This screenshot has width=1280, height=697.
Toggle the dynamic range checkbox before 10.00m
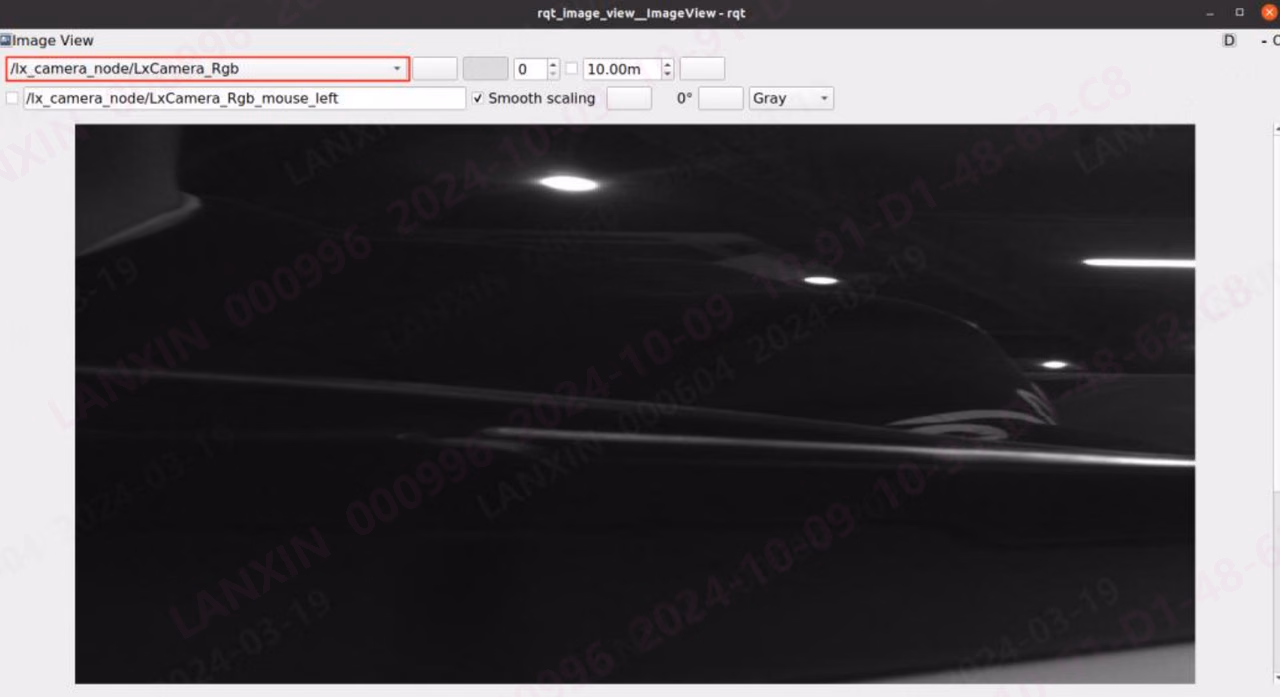(x=572, y=69)
